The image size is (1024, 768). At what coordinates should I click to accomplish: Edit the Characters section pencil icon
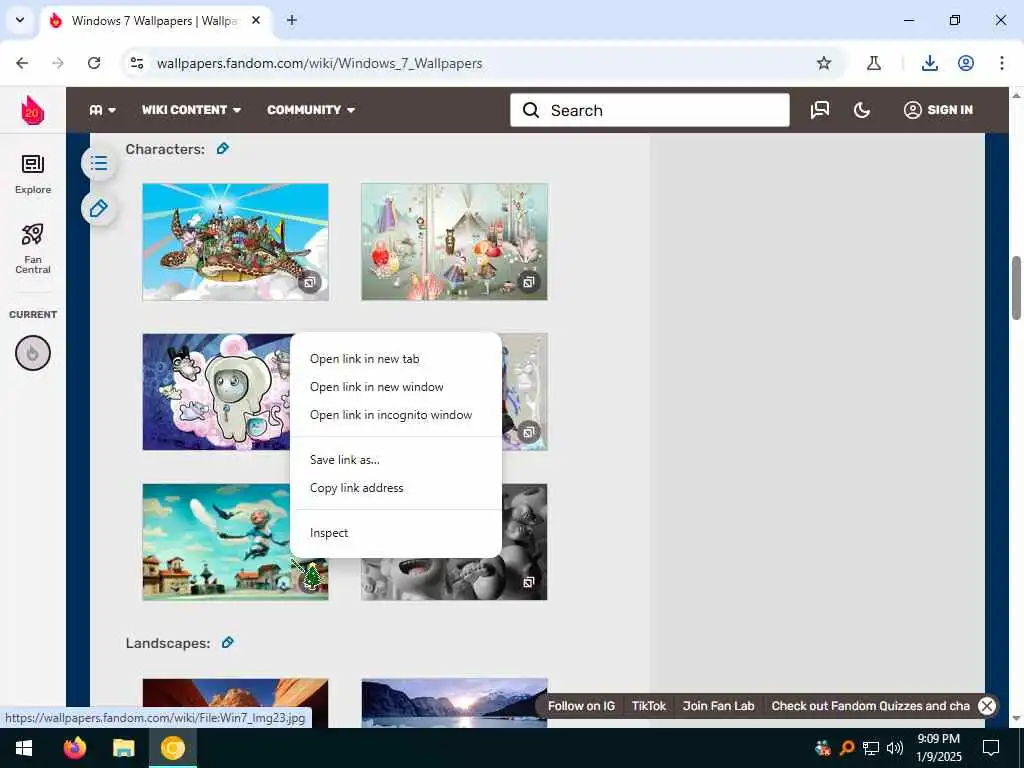point(223,149)
